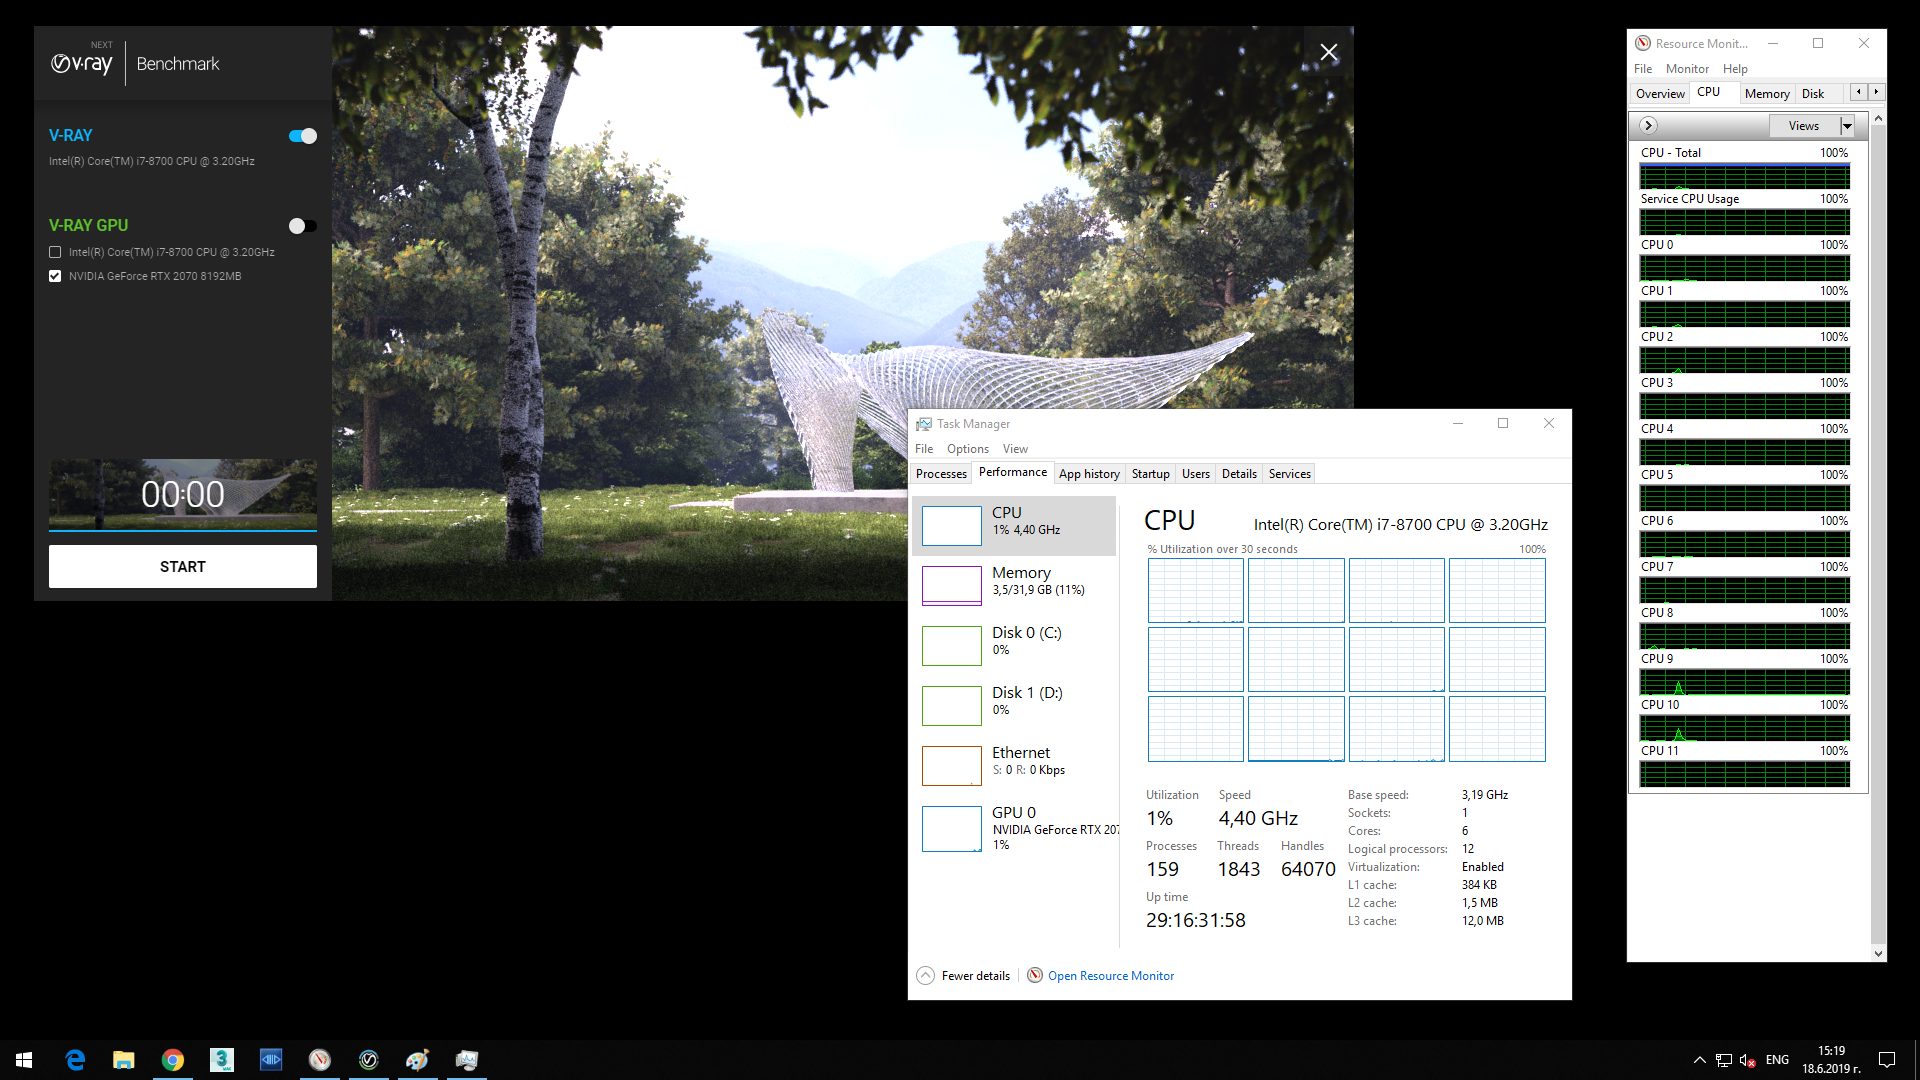Click the up arrow of the Resource Monitor scrollbar

1878,119
